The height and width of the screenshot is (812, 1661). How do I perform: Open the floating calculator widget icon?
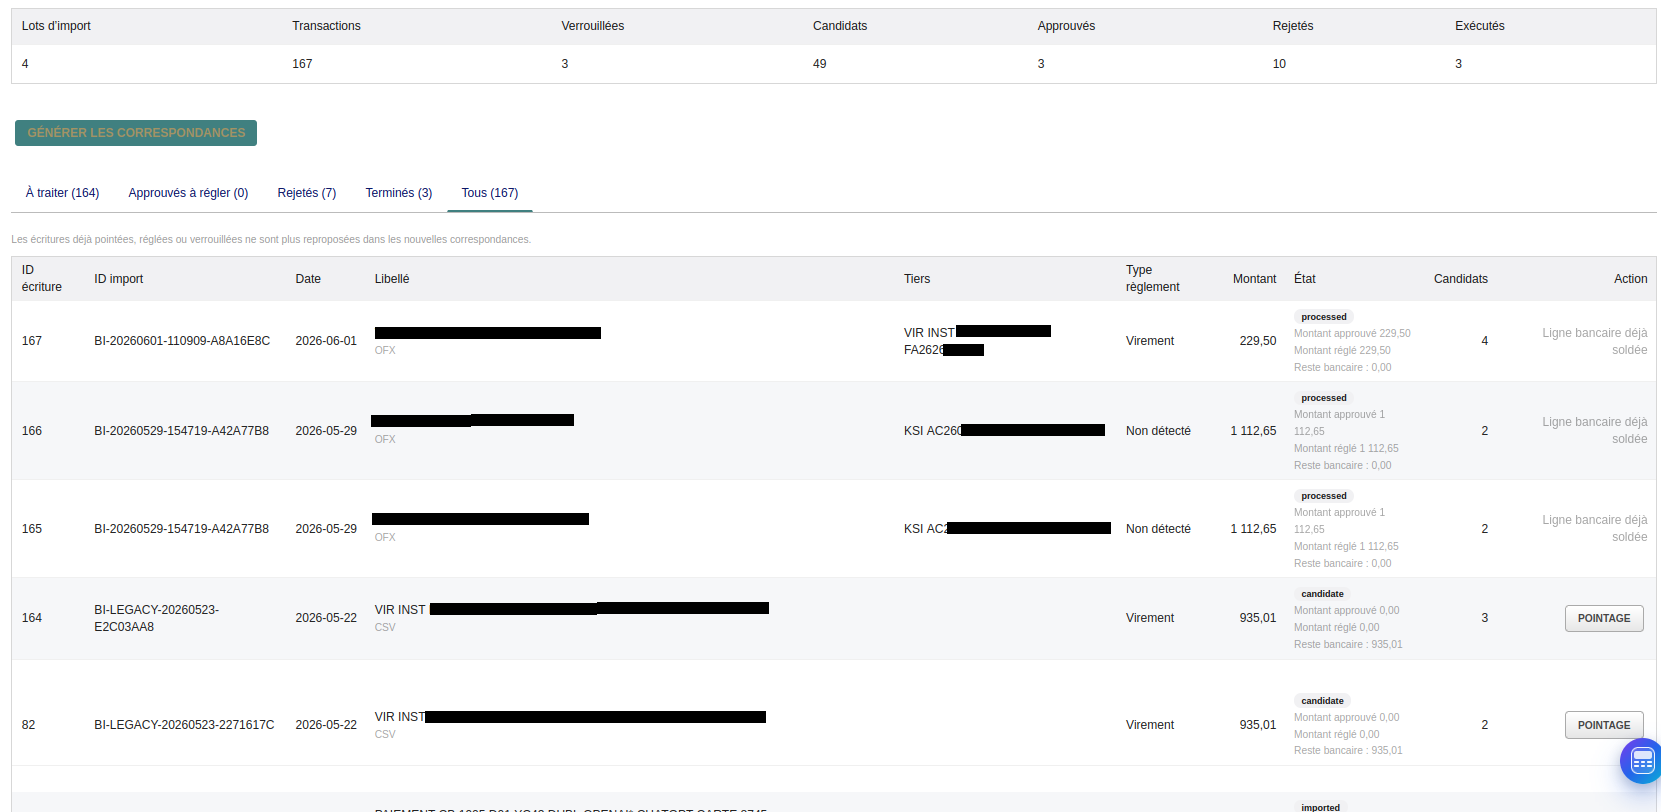1642,762
